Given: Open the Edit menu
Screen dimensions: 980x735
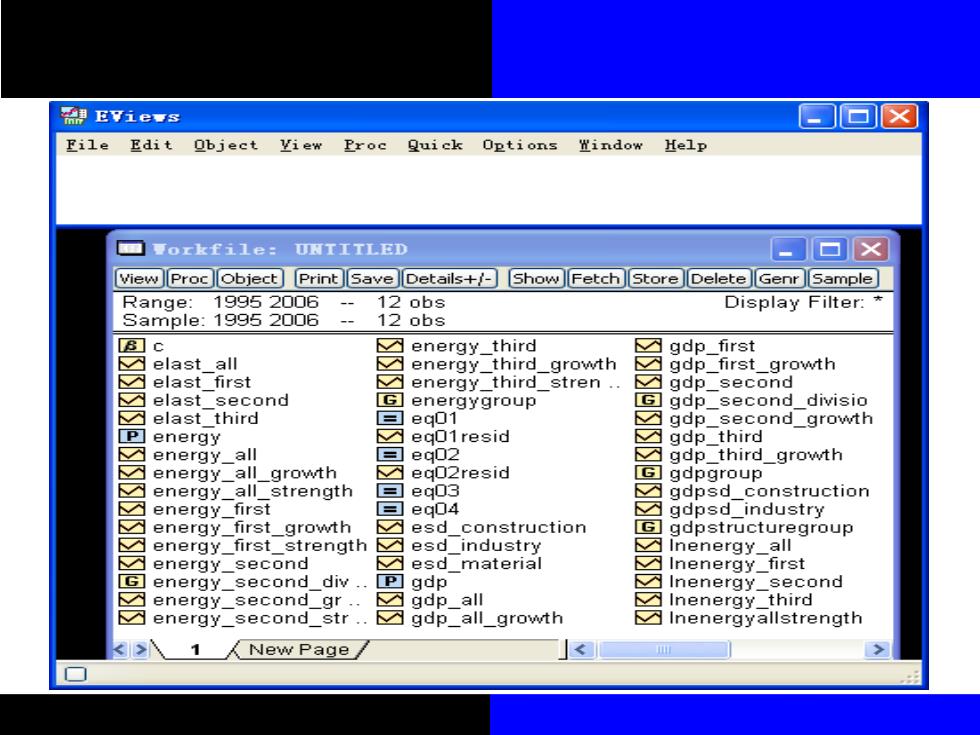Looking at the screenshot, I should point(151,145).
